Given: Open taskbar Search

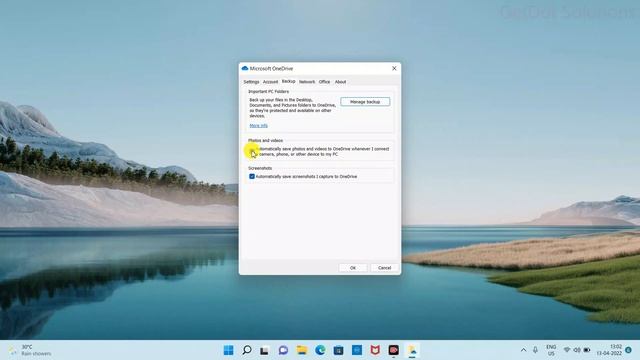Looking at the screenshot, I should [x=247, y=350].
